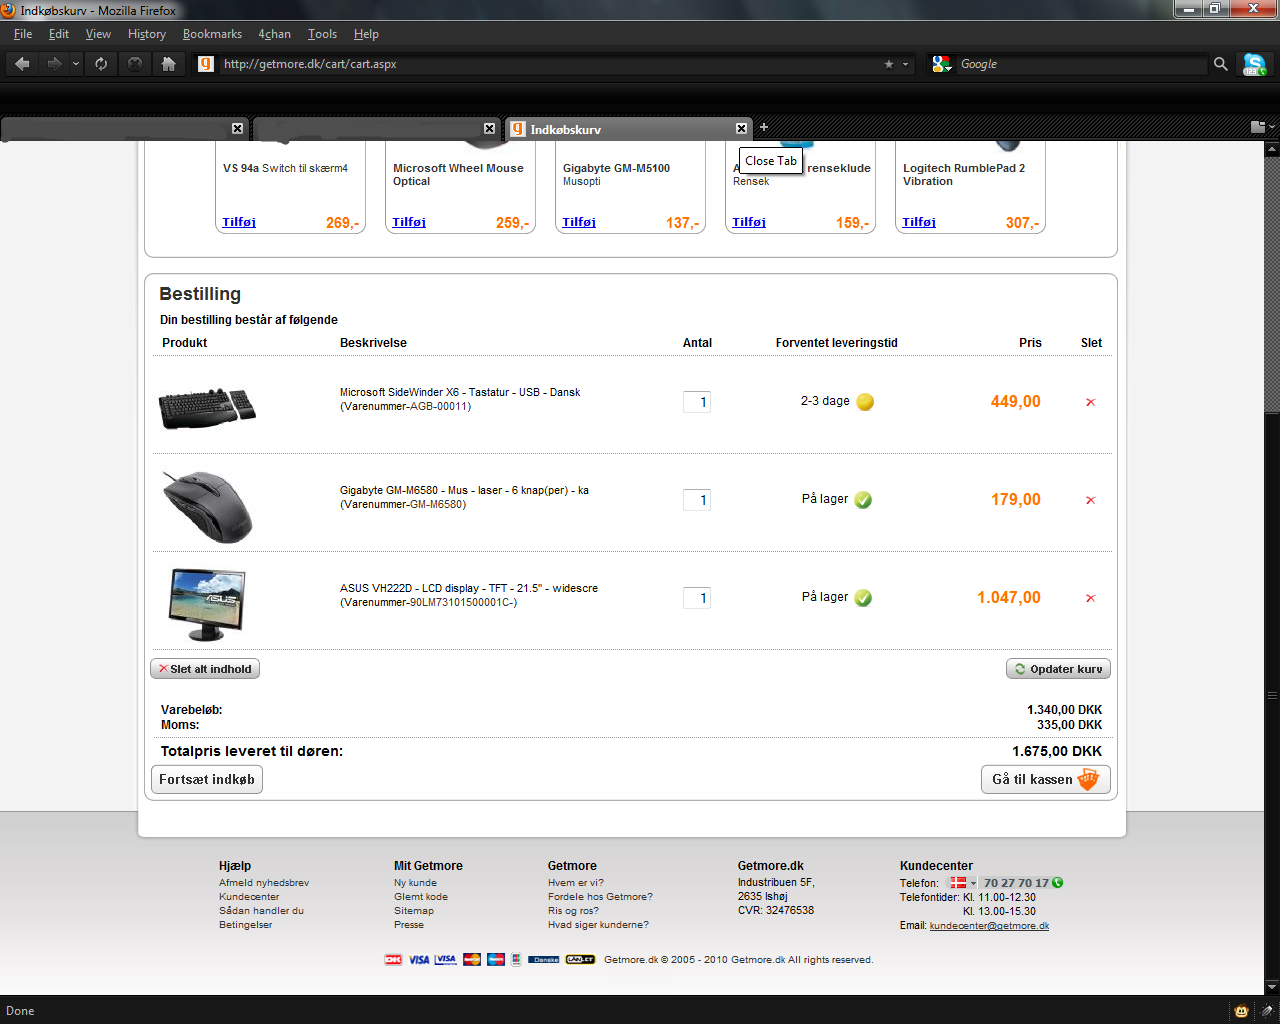The image size is (1280, 1024).
Task: Focus the Google search field
Action: [1080, 64]
